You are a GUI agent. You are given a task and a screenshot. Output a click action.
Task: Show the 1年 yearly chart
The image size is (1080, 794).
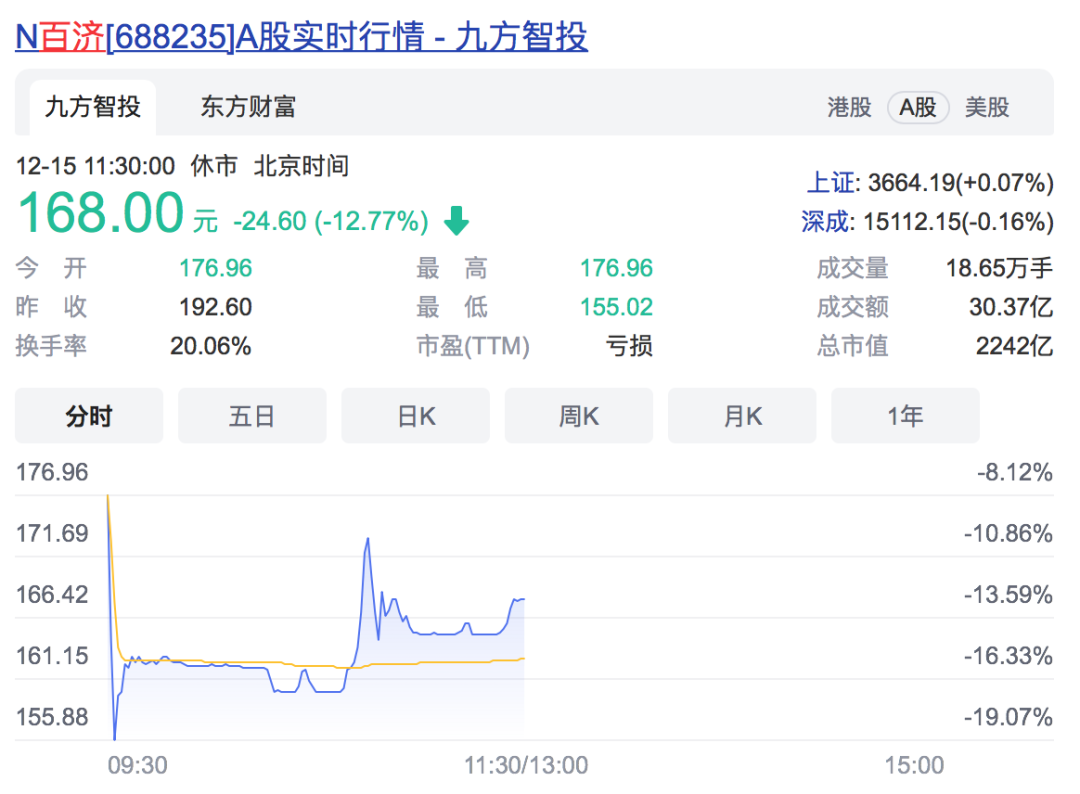(x=905, y=416)
